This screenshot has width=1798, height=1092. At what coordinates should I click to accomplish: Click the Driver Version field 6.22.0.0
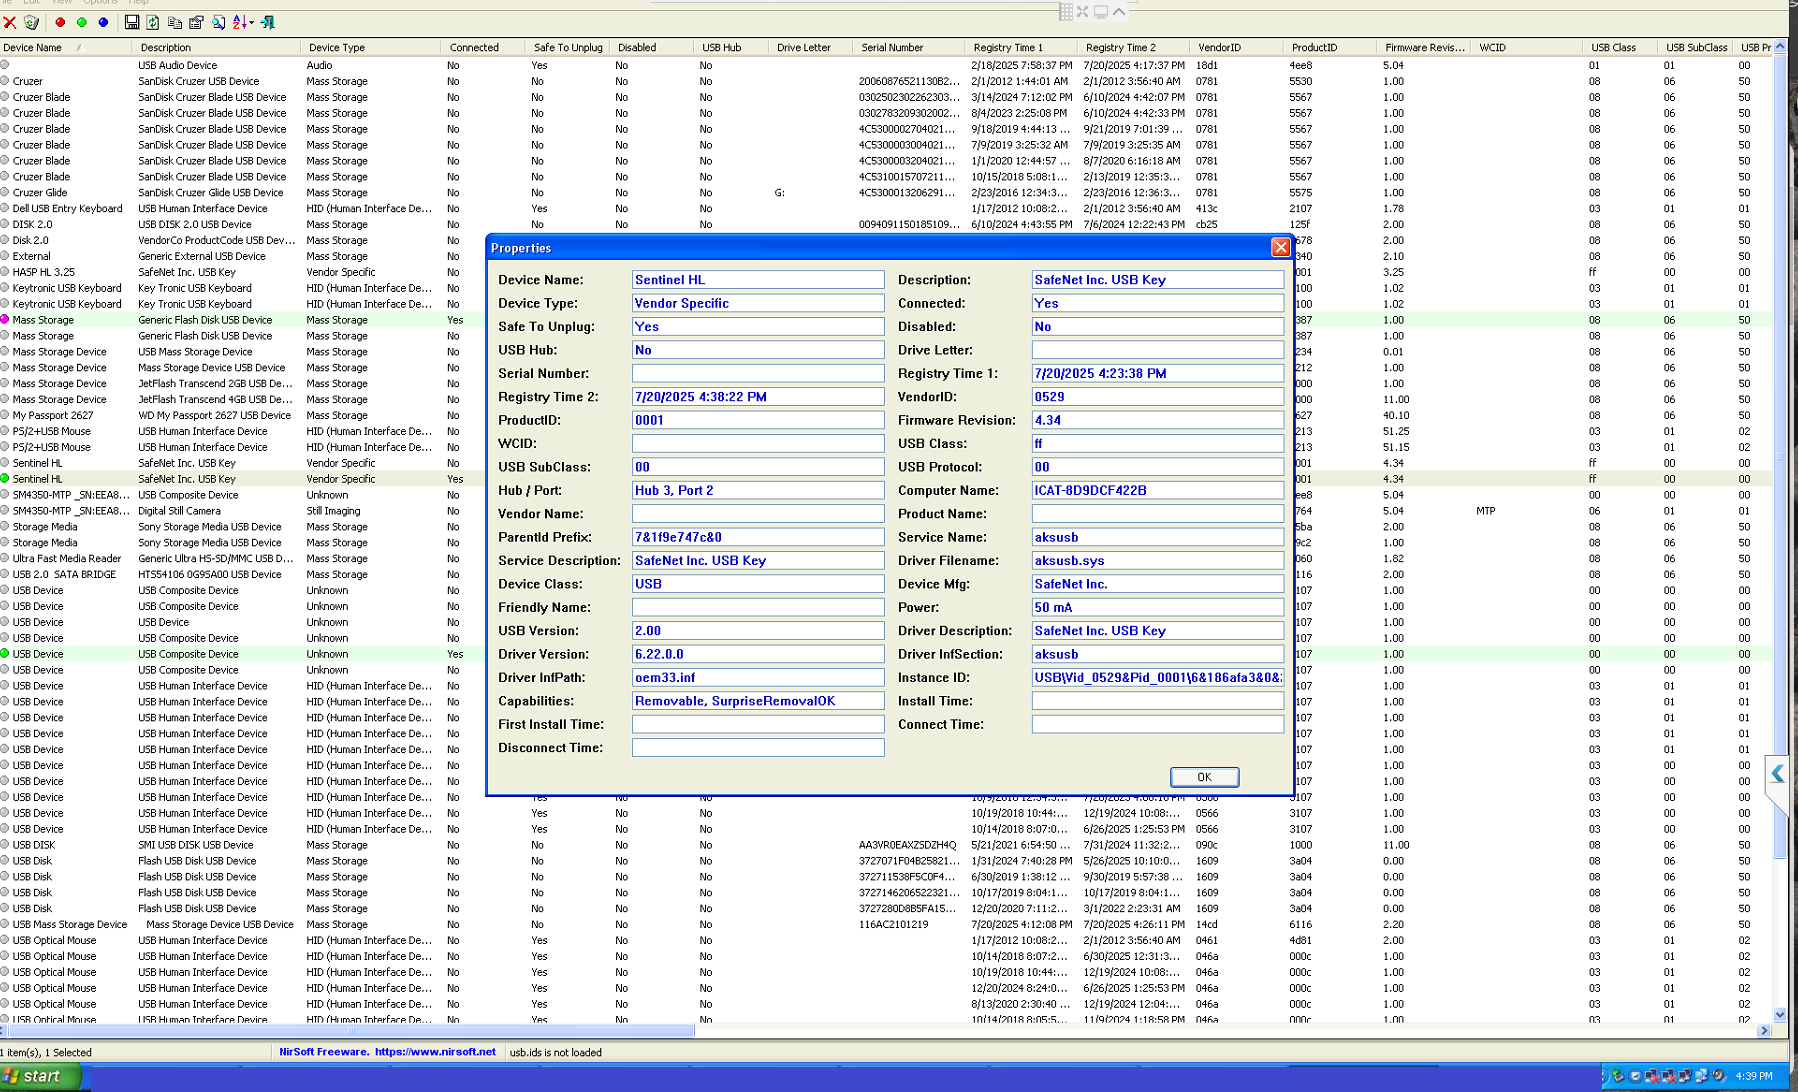coord(758,654)
